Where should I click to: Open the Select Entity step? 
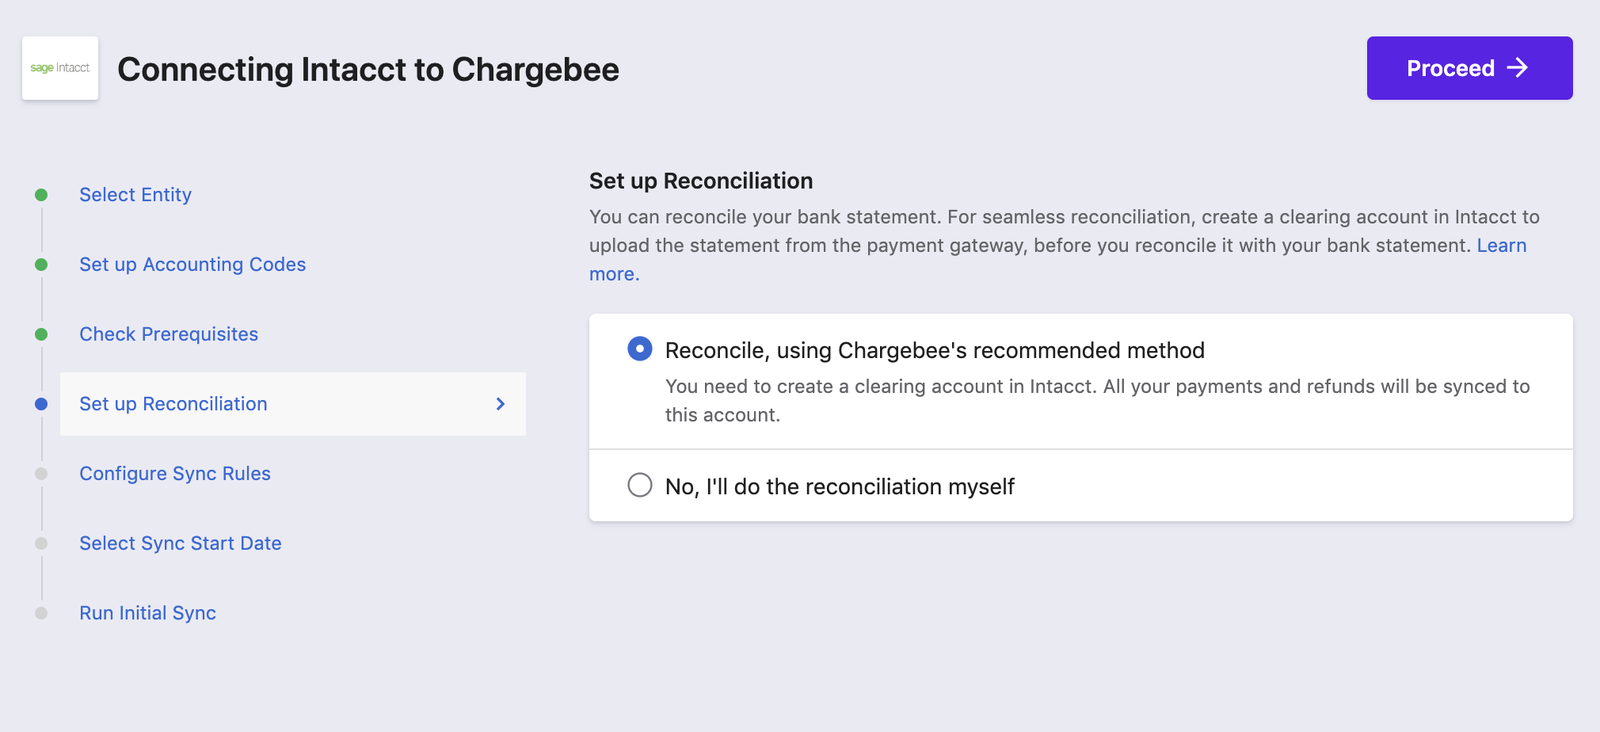pos(135,195)
